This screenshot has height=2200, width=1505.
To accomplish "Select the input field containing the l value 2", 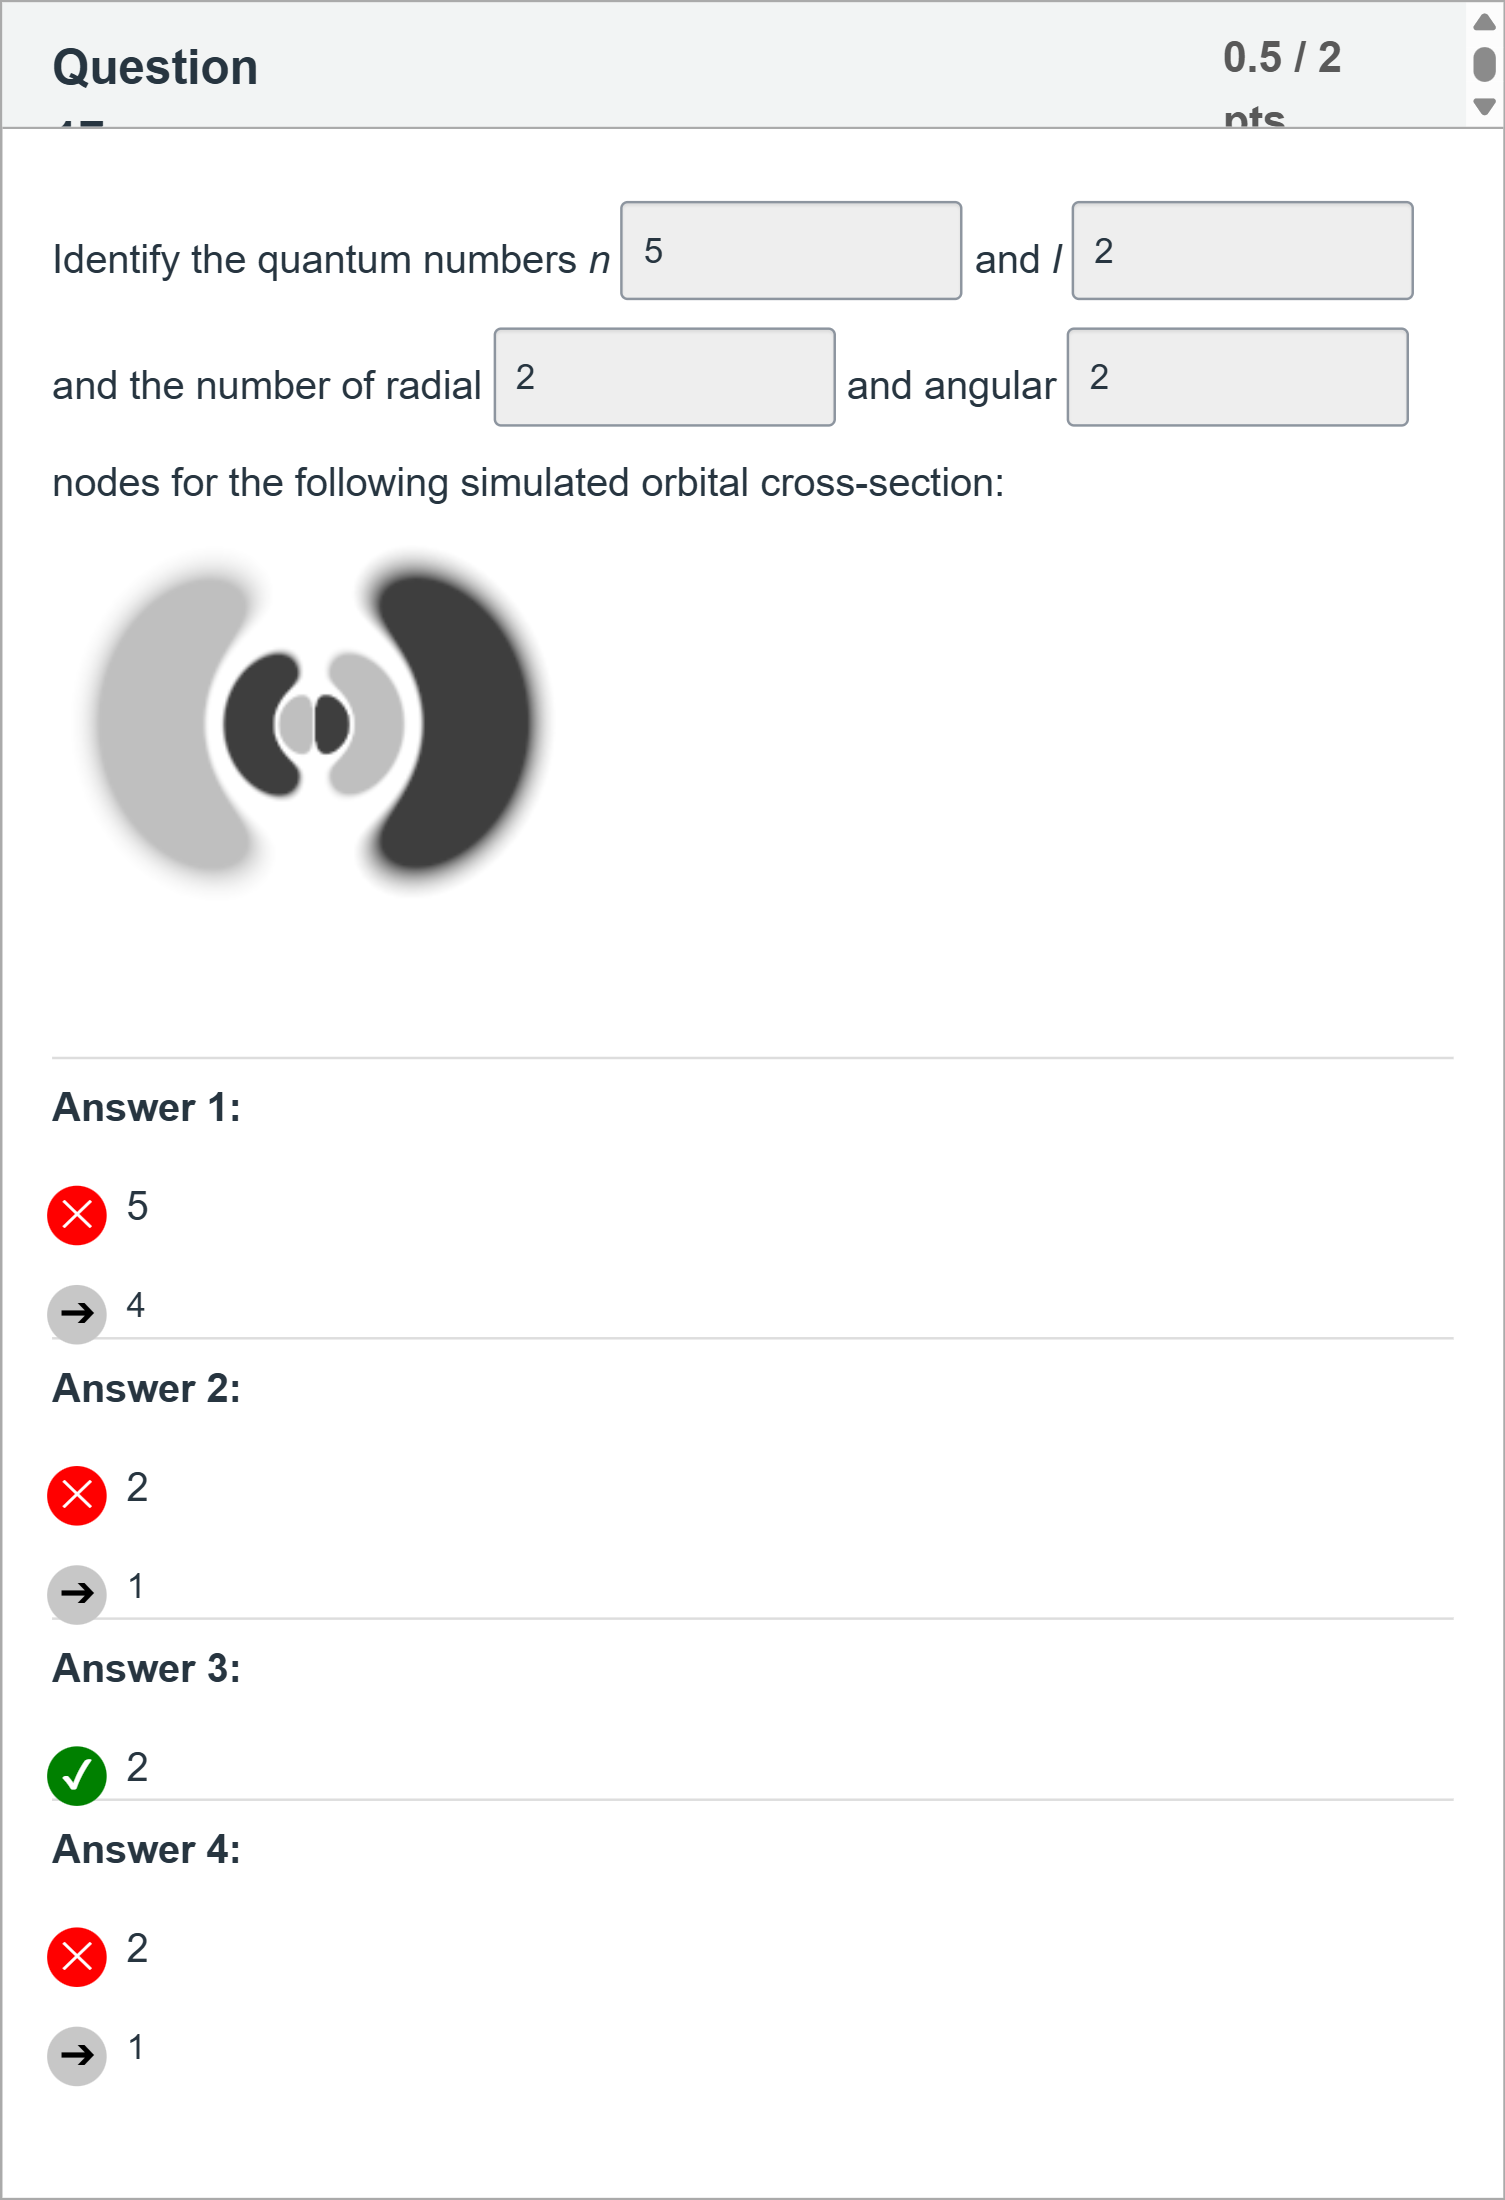I will point(1240,251).
